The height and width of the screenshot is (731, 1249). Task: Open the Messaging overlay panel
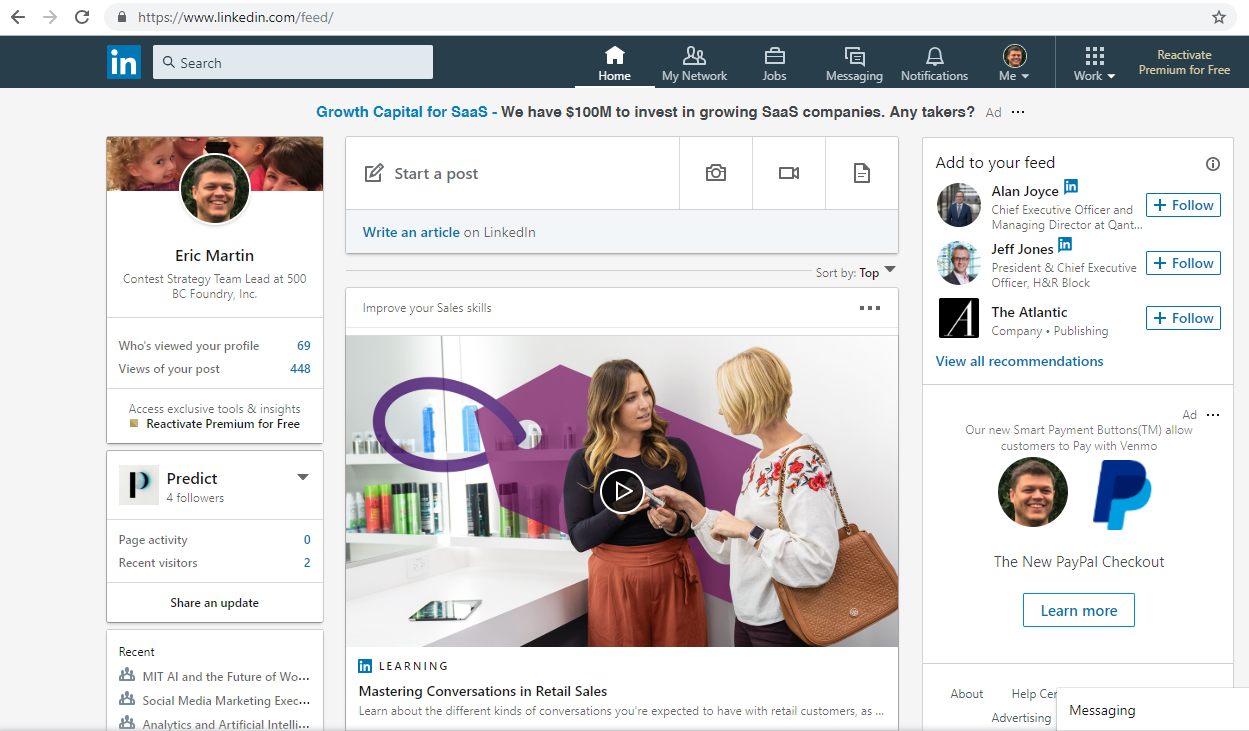(1152, 710)
